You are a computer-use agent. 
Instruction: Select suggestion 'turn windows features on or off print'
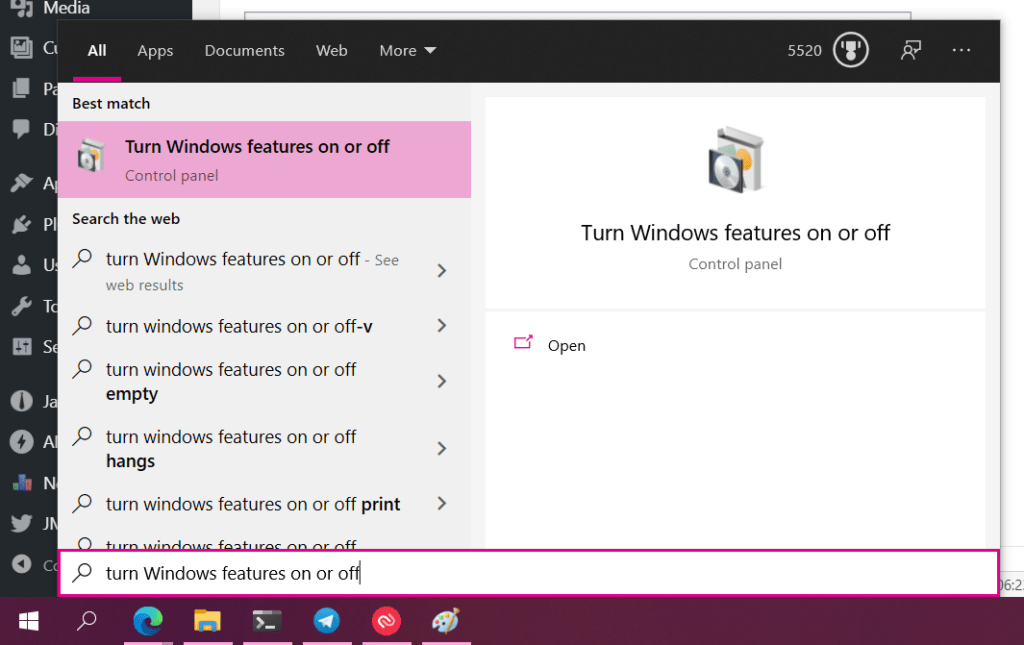coord(253,504)
